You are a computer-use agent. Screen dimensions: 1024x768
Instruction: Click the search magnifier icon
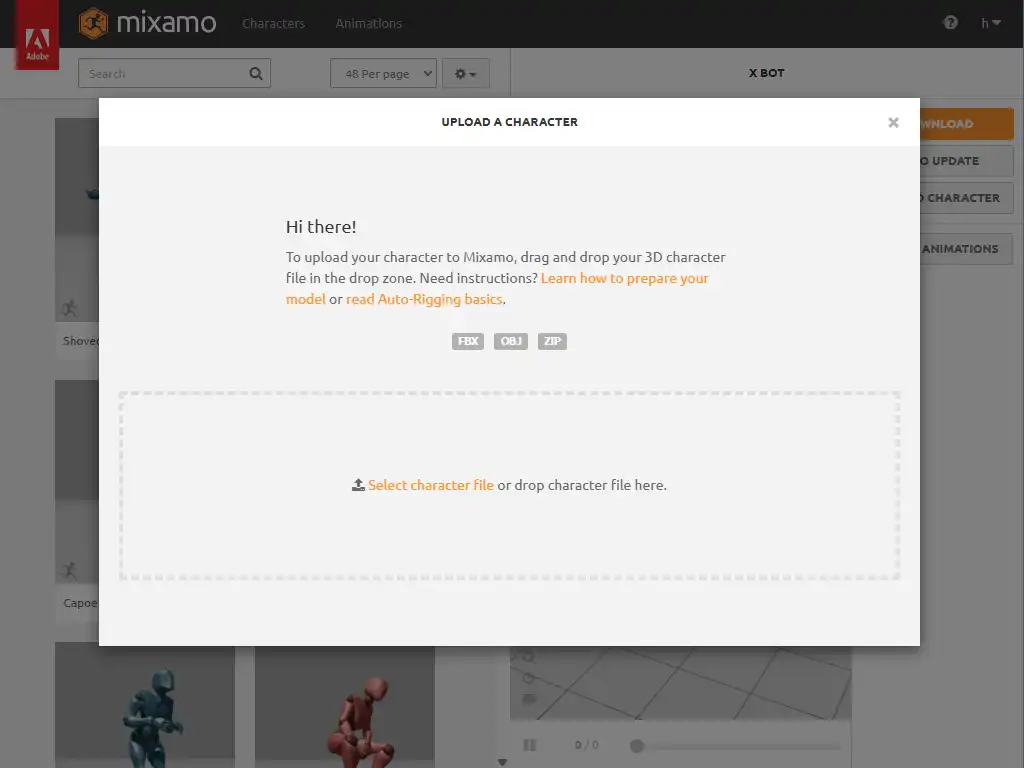point(256,73)
